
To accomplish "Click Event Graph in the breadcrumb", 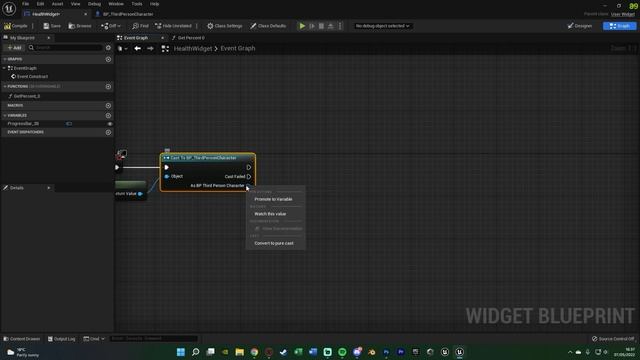I will [x=238, y=48].
